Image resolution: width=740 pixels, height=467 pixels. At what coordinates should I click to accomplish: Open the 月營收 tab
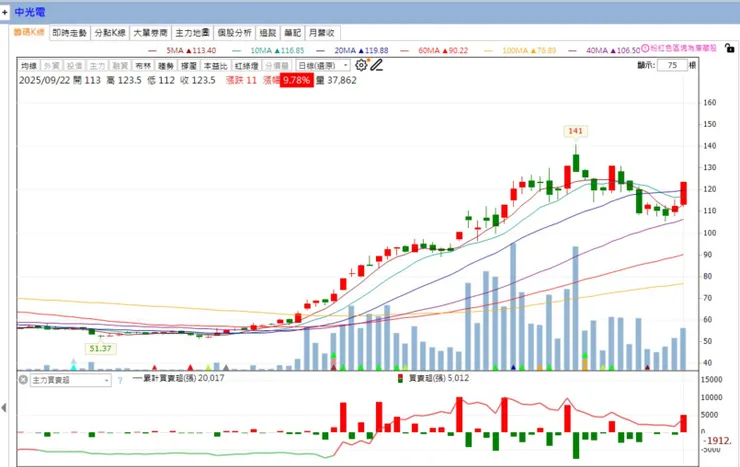point(322,33)
